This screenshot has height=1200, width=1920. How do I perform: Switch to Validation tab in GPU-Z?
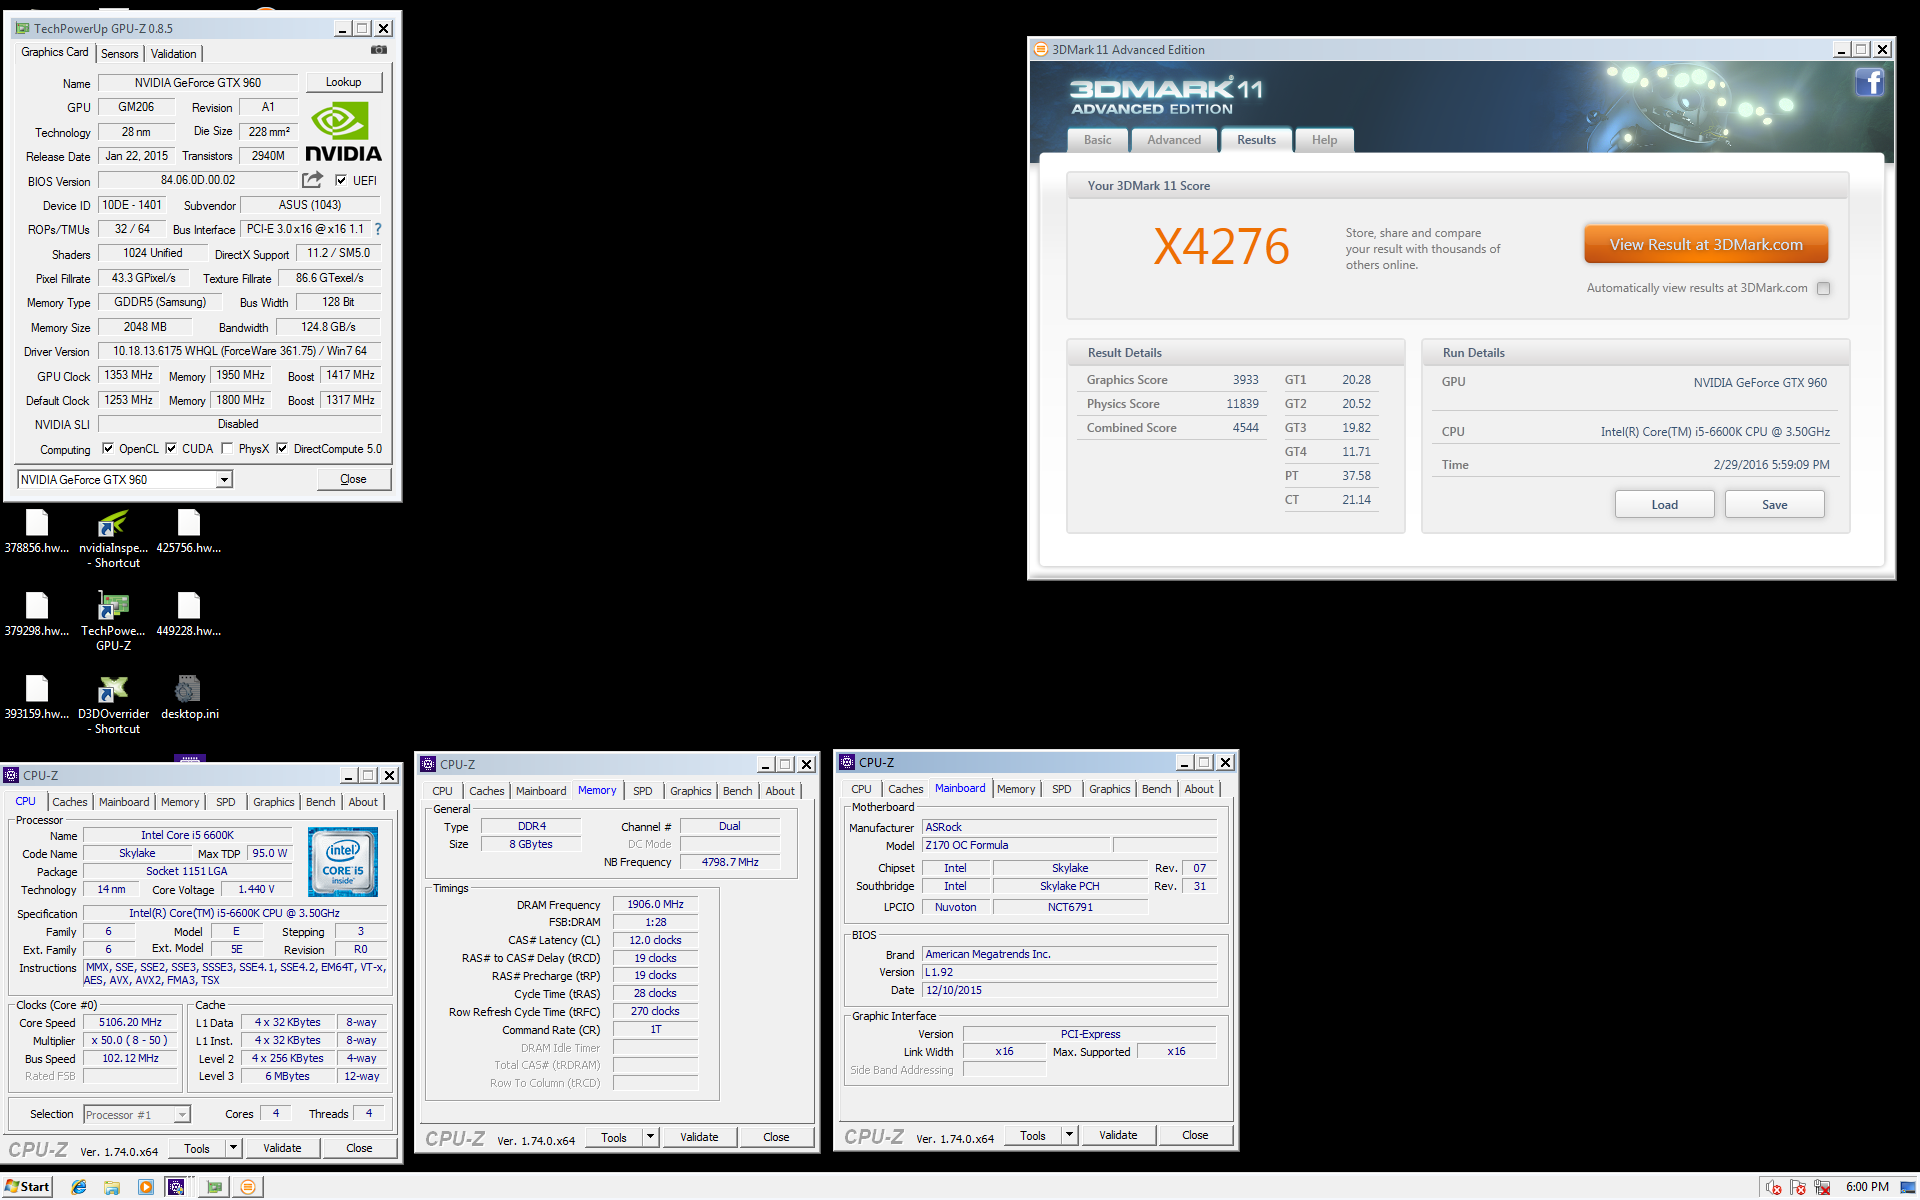[x=174, y=54]
